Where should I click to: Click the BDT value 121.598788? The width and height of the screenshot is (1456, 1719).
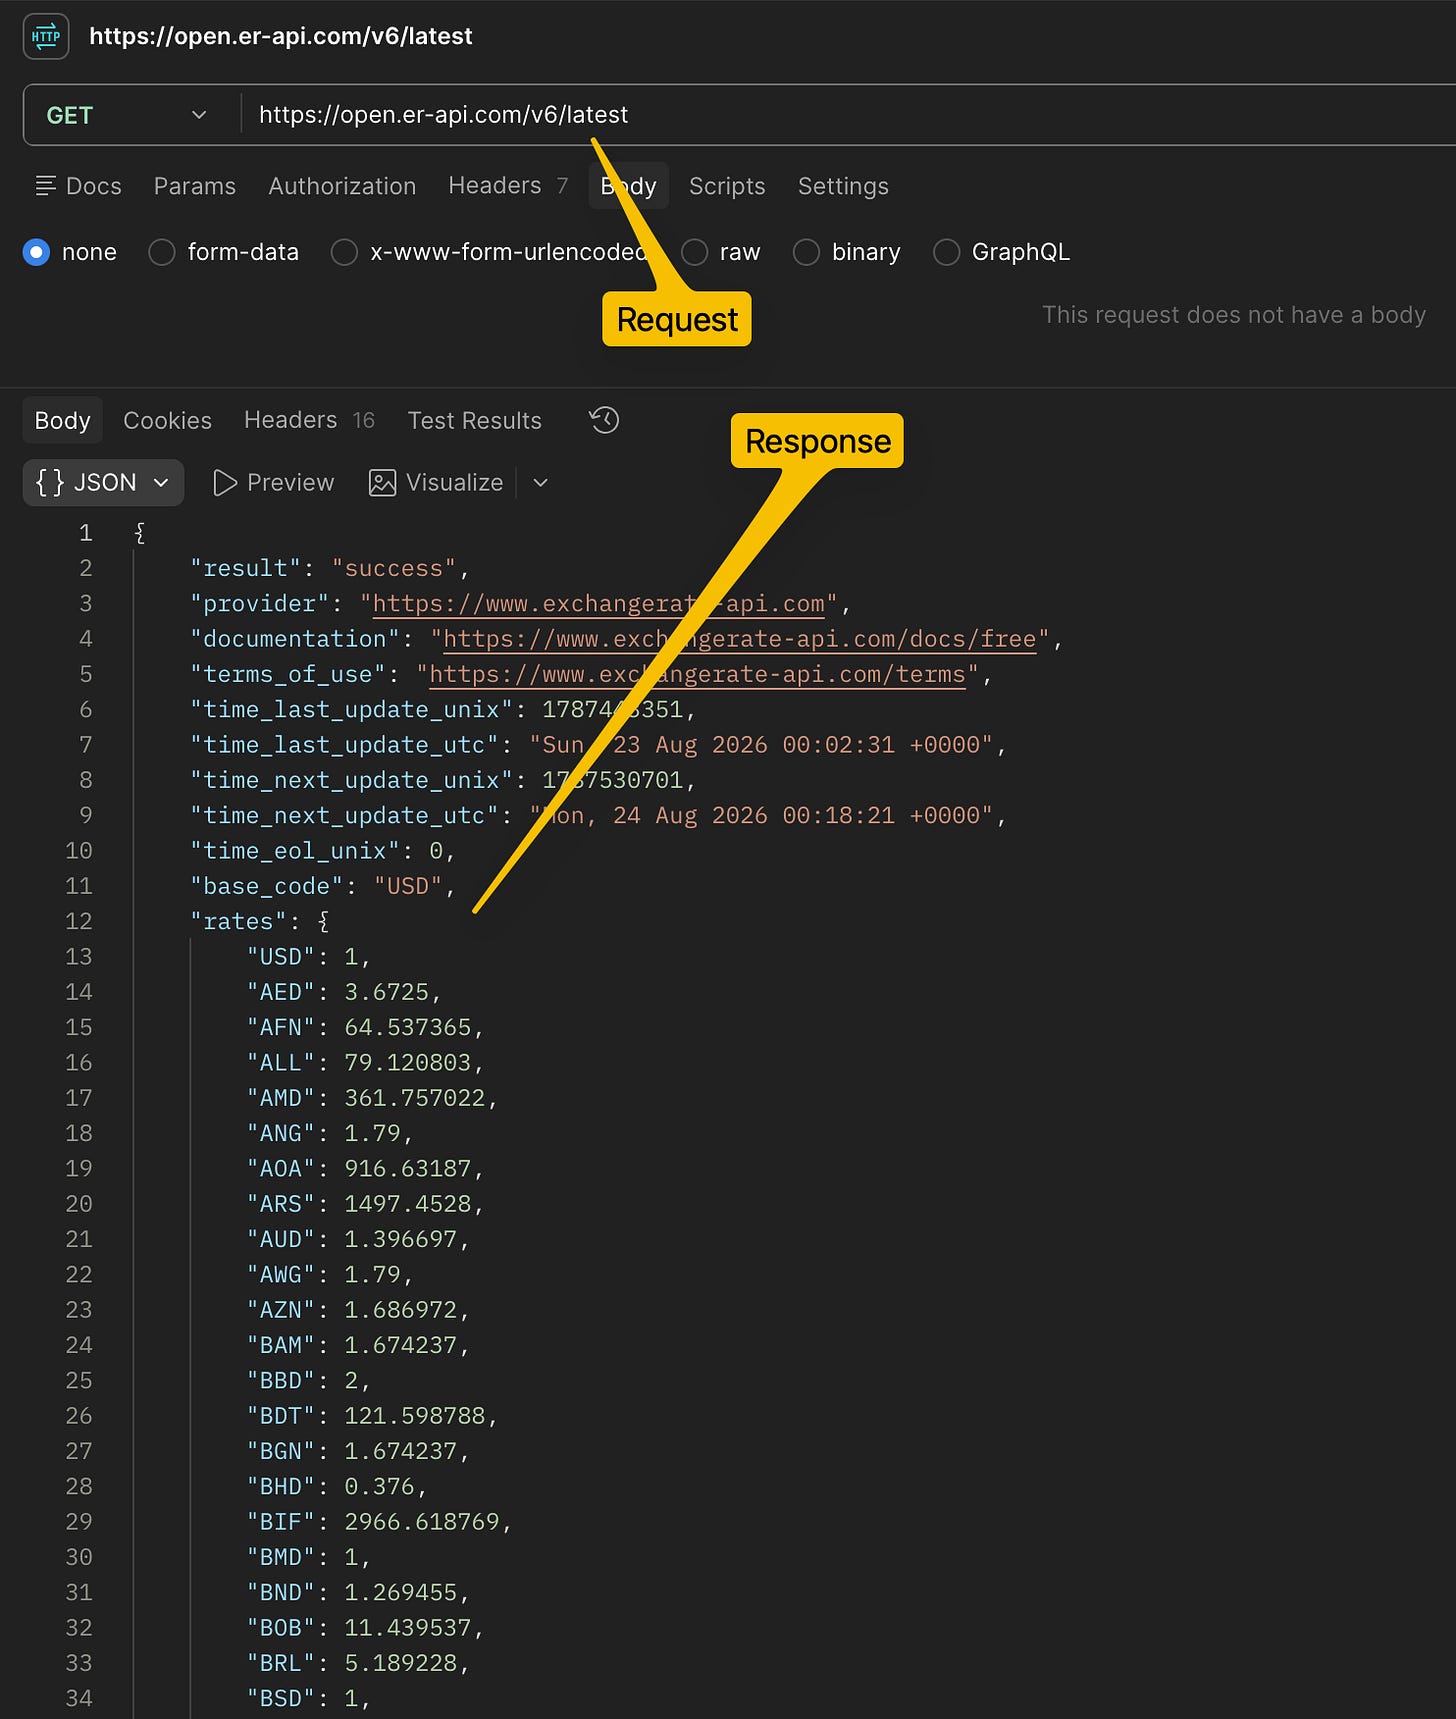tap(415, 1416)
